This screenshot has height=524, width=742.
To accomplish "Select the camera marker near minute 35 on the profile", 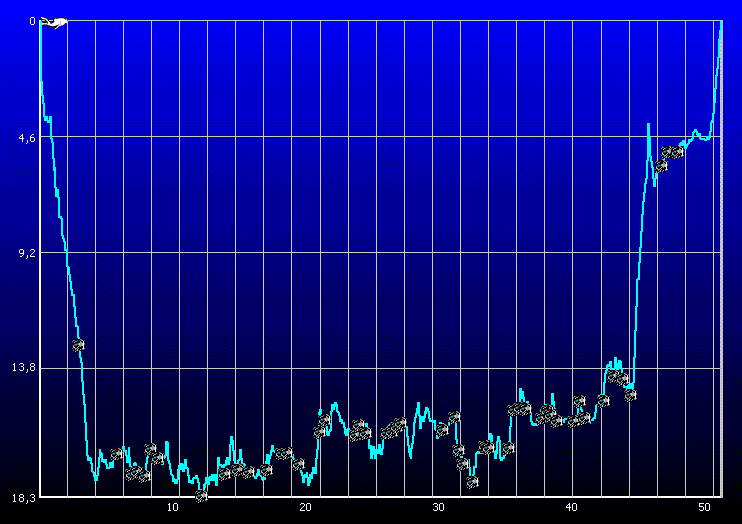I will 508,447.
